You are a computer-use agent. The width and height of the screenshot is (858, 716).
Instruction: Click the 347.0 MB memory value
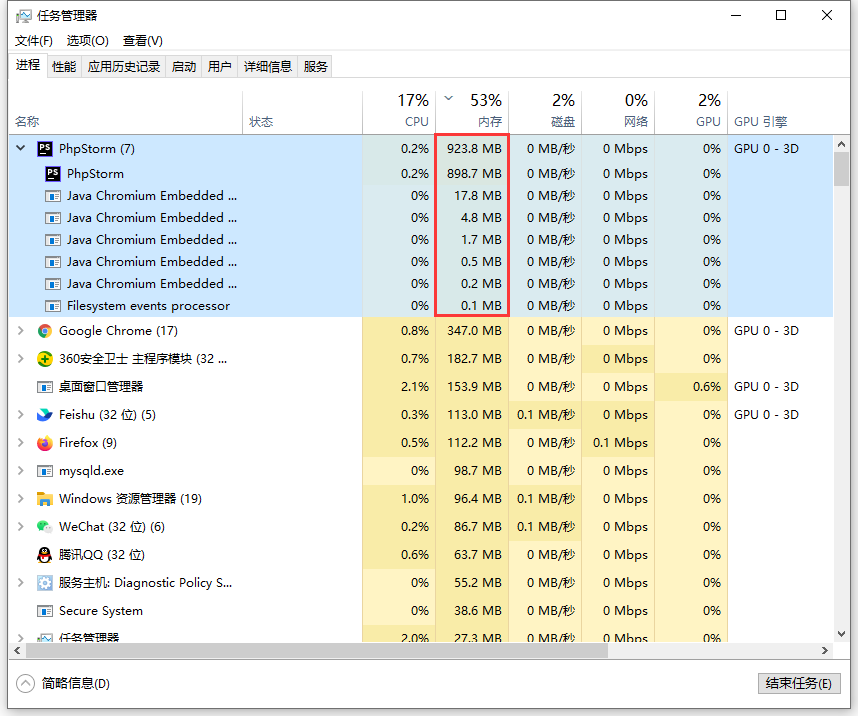(x=472, y=331)
